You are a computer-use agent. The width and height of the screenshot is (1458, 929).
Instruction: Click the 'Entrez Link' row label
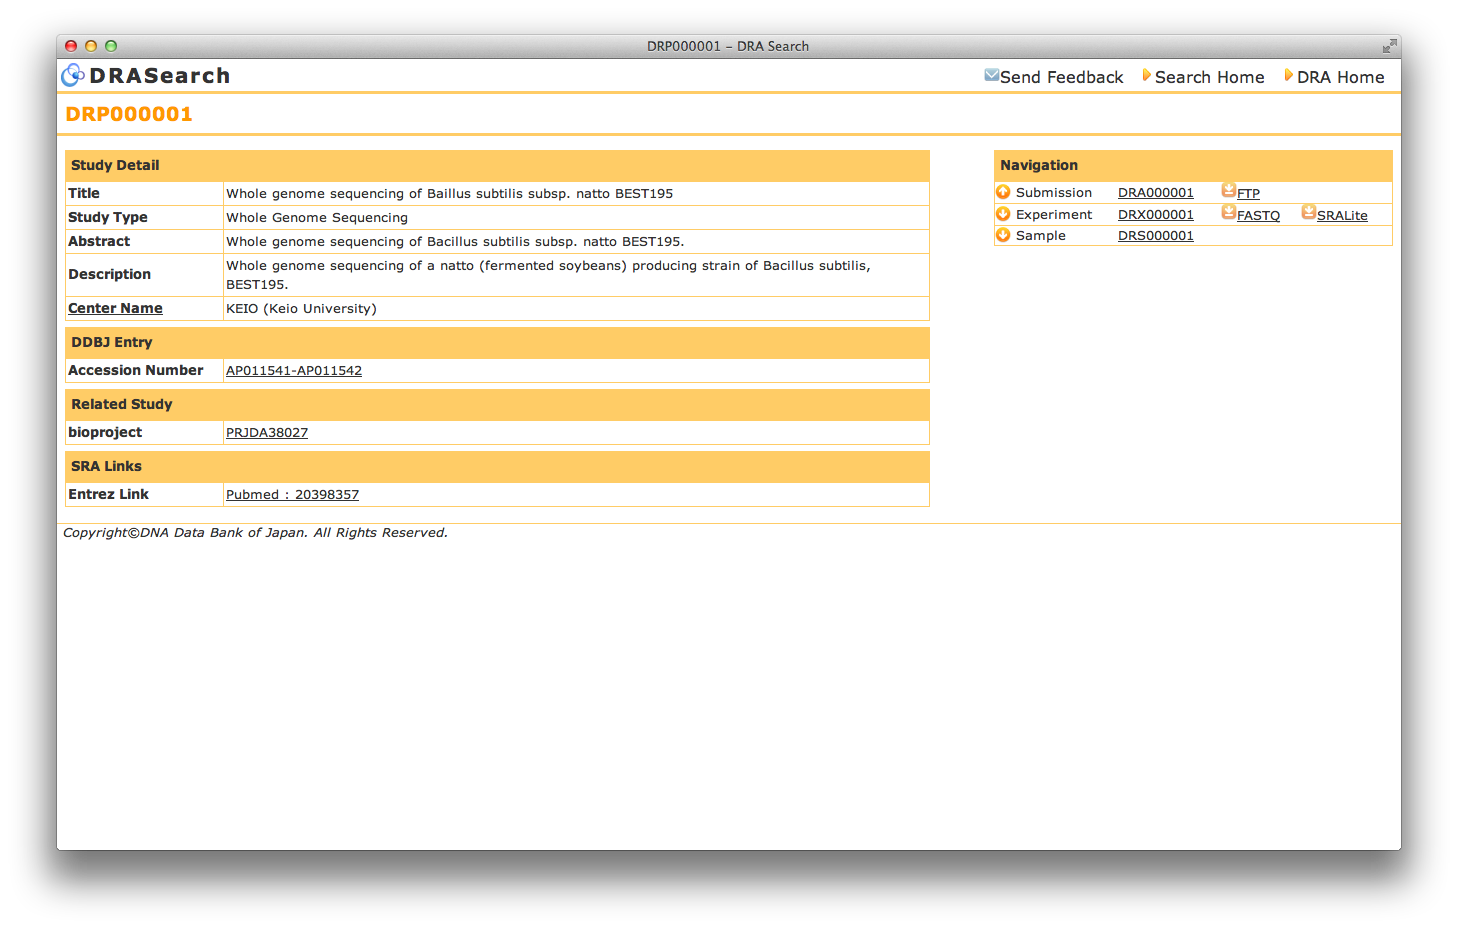coord(108,494)
